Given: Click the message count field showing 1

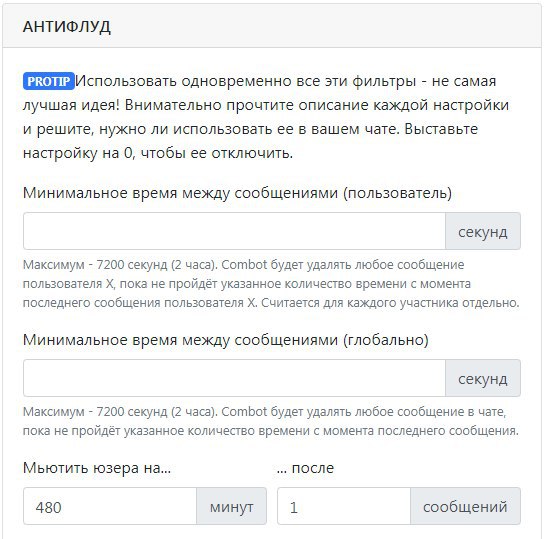Looking at the screenshot, I should tap(344, 506).
